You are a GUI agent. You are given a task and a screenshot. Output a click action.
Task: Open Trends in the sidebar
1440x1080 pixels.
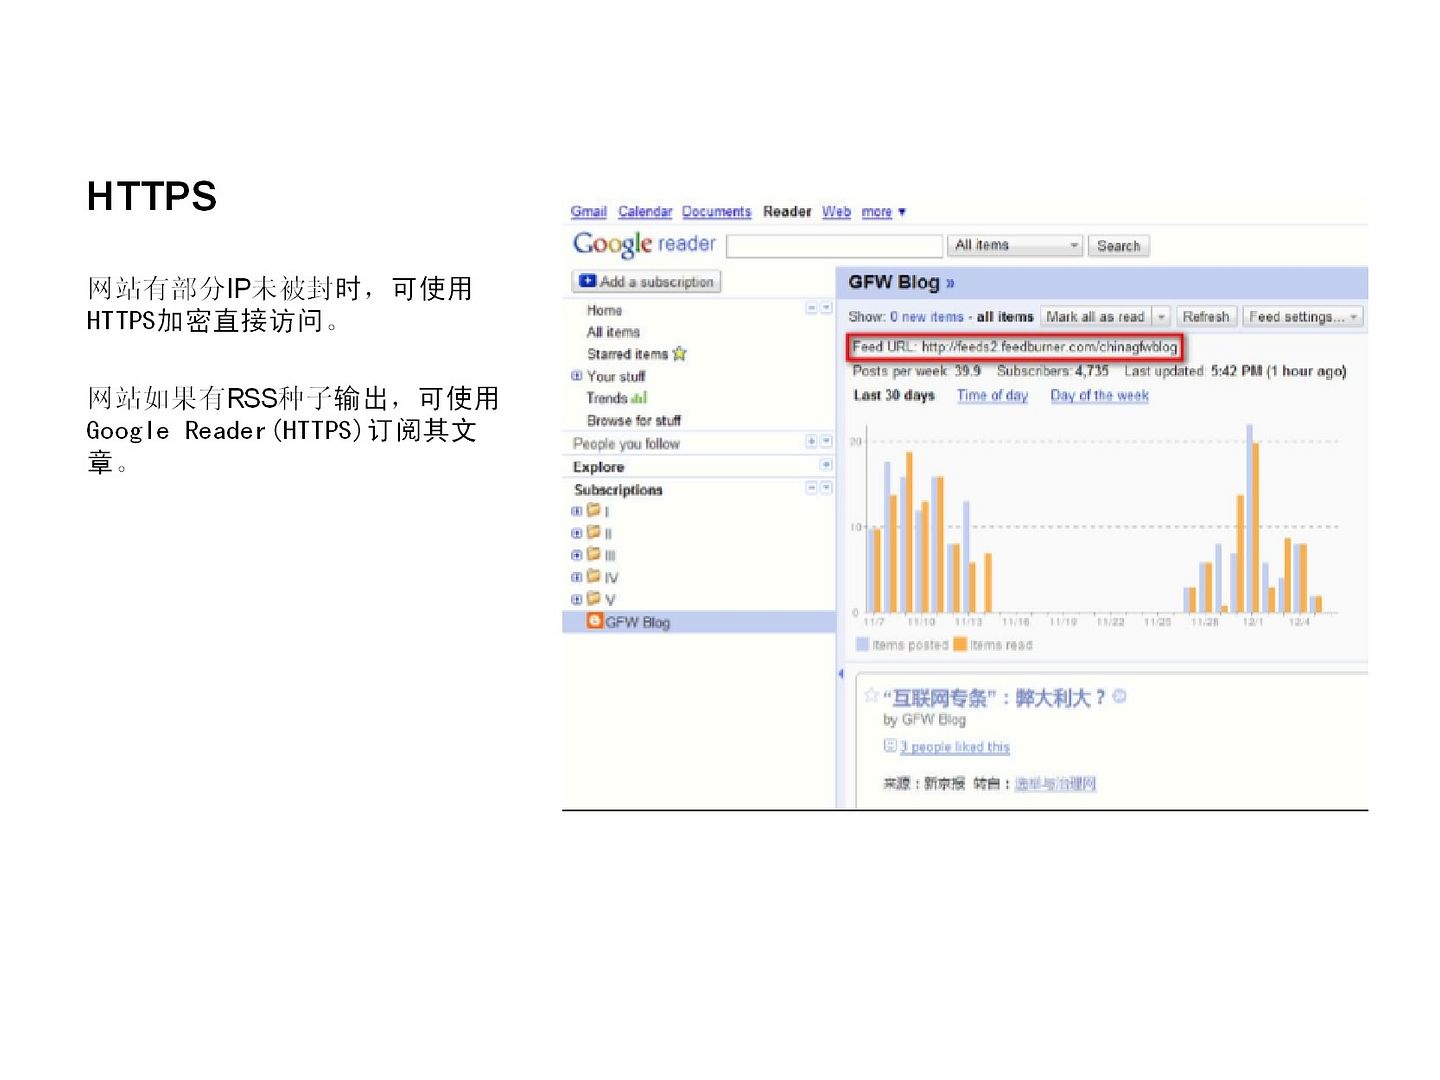coord(606,398)
